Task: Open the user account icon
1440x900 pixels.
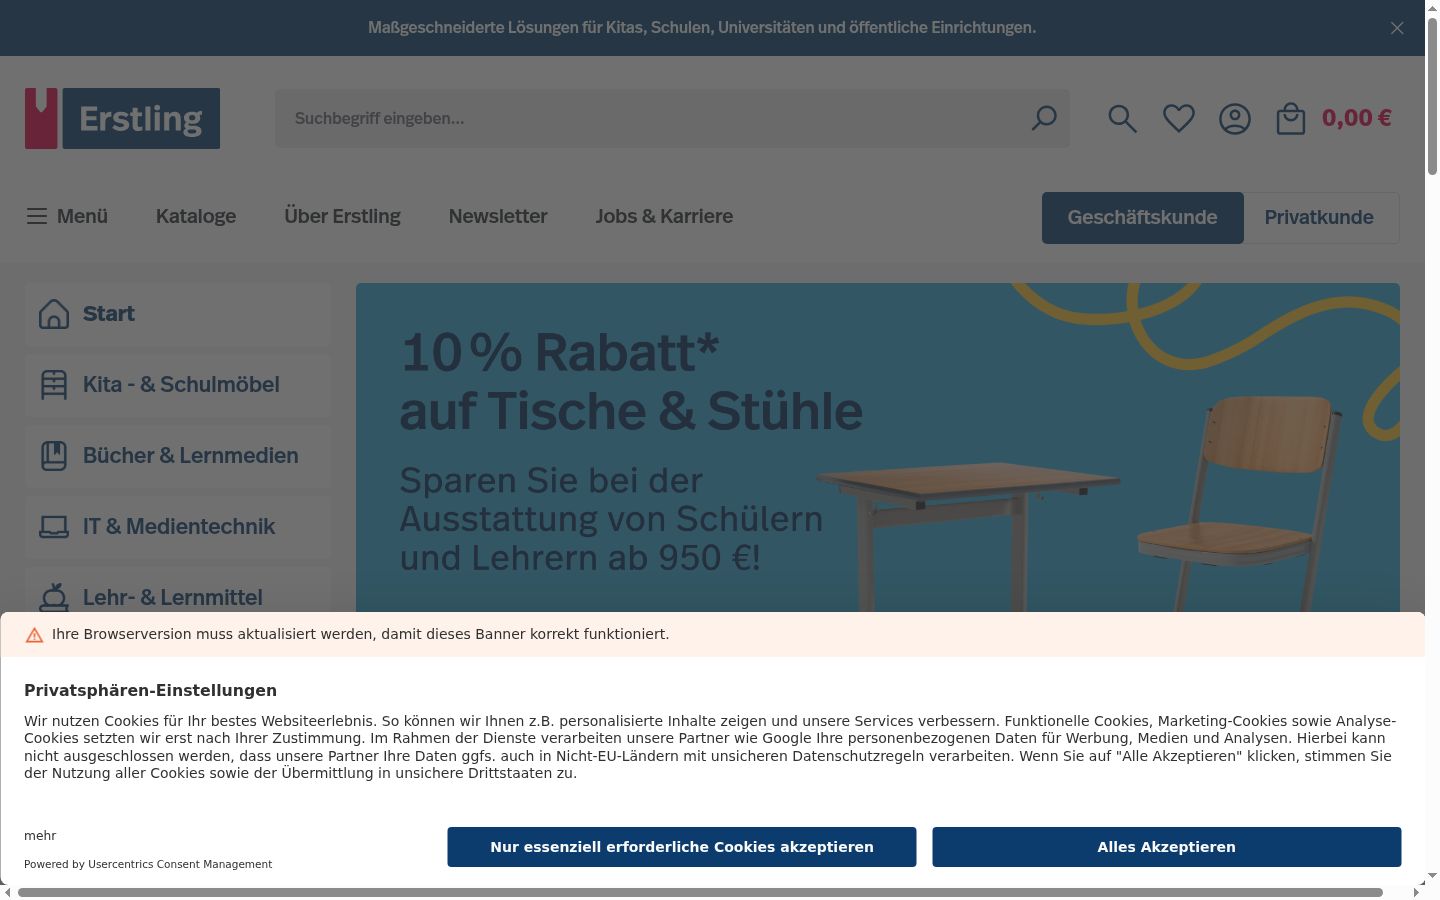Action: [x=1235, y=119]
